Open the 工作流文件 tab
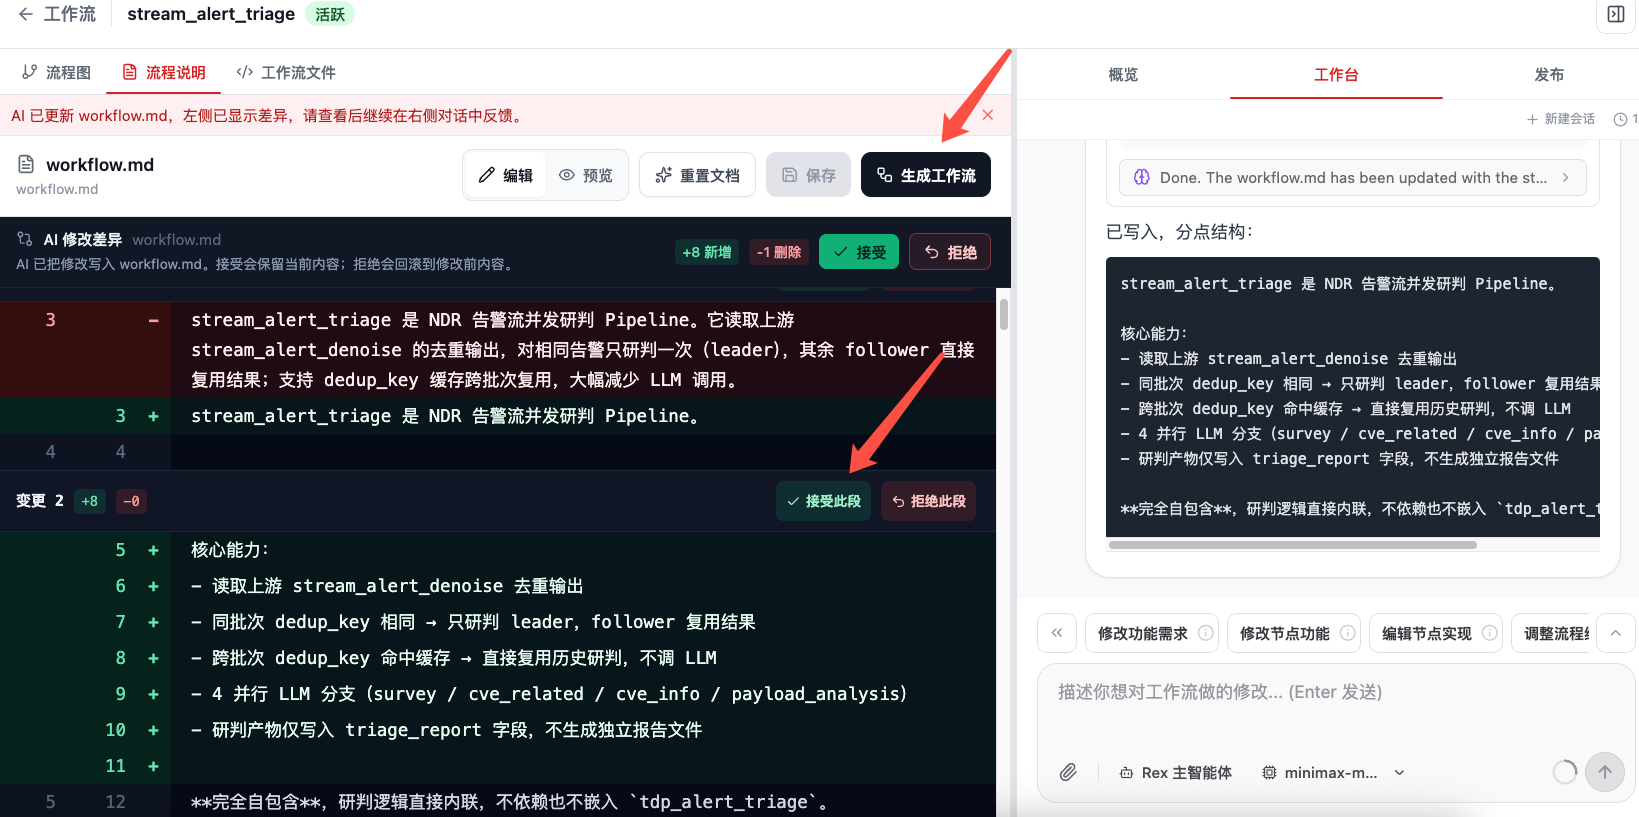This screenshot has height=817, width=1639. pyautogui.click(x=286, y=73)
